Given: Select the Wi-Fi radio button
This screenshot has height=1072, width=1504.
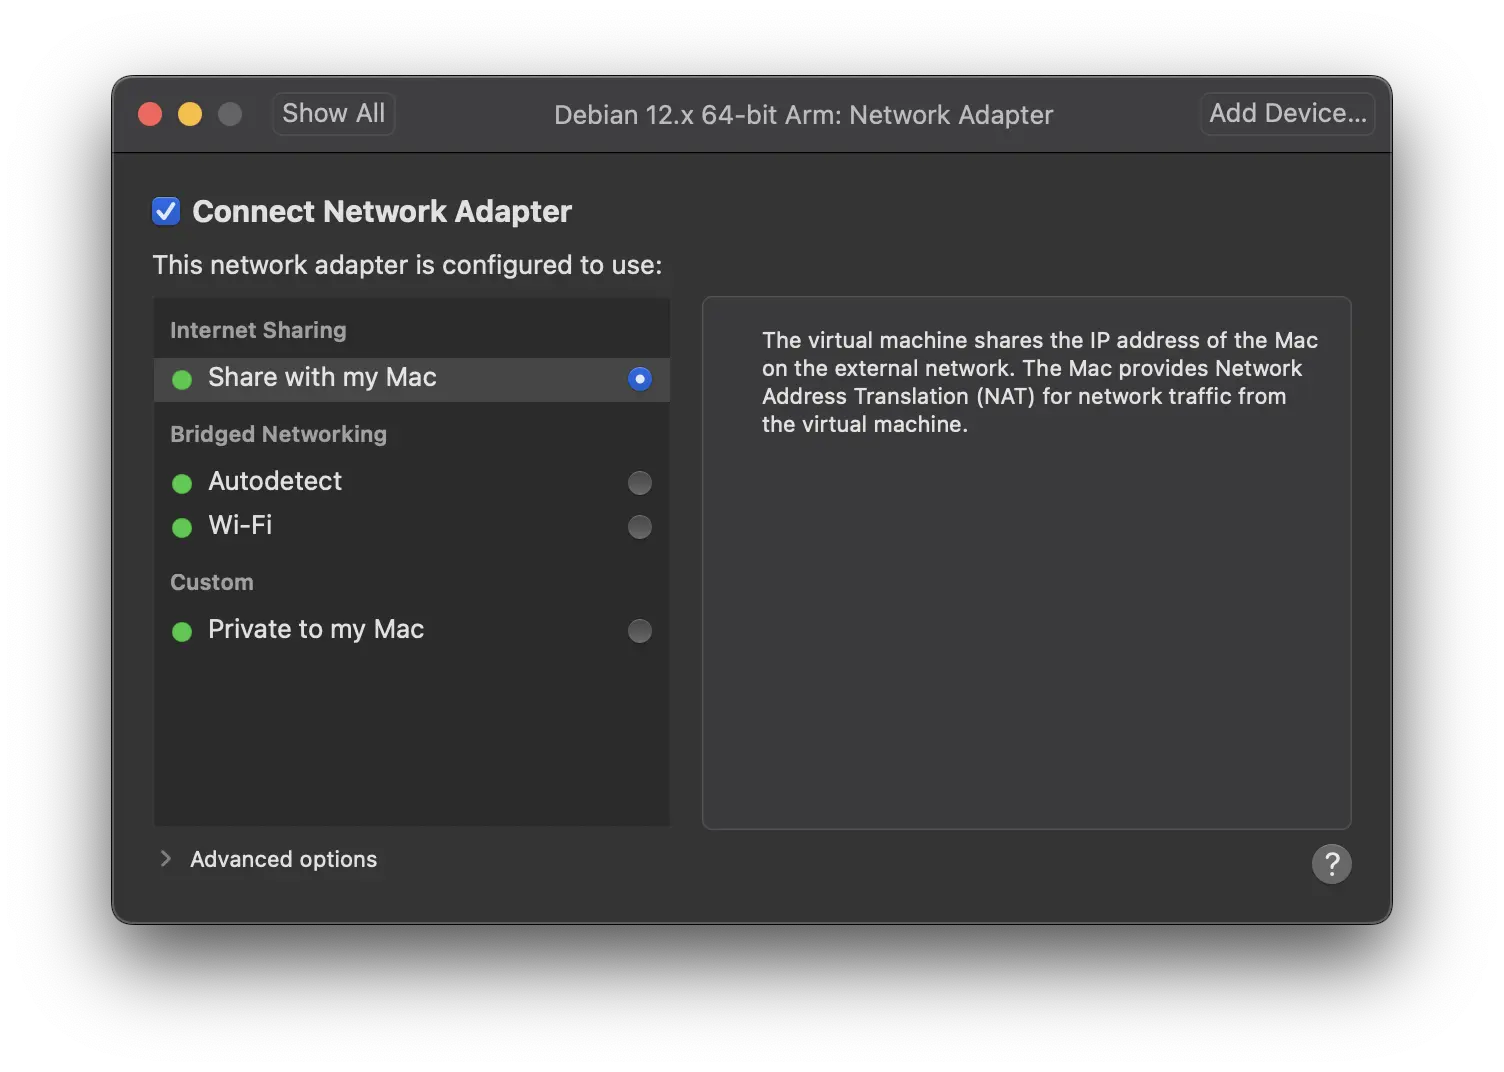Looking at the screenshot, I should pos(640,527).
